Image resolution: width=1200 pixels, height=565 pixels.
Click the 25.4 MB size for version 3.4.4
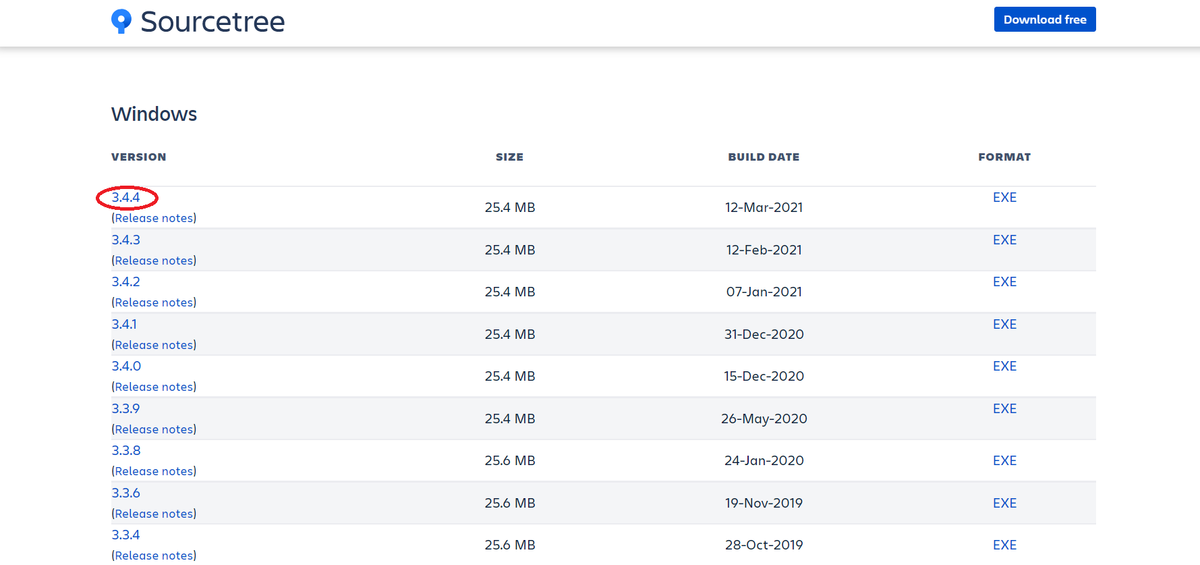point(510,208)
